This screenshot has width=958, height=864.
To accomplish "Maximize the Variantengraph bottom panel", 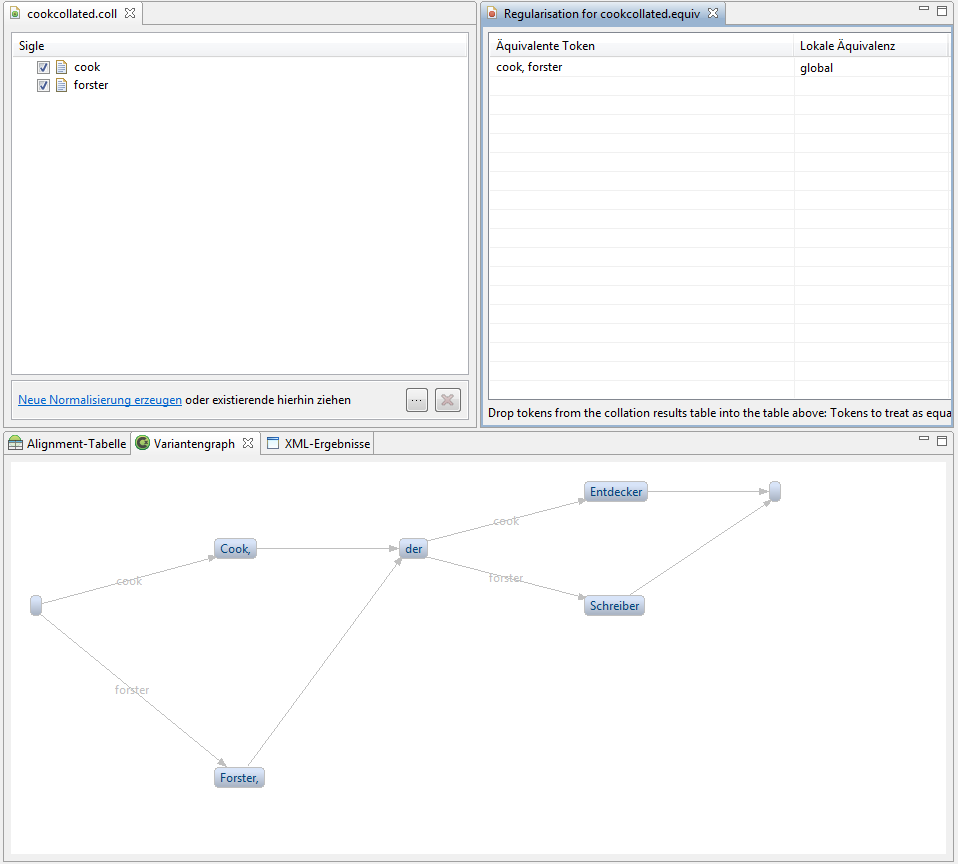I will tap(941, 440).
